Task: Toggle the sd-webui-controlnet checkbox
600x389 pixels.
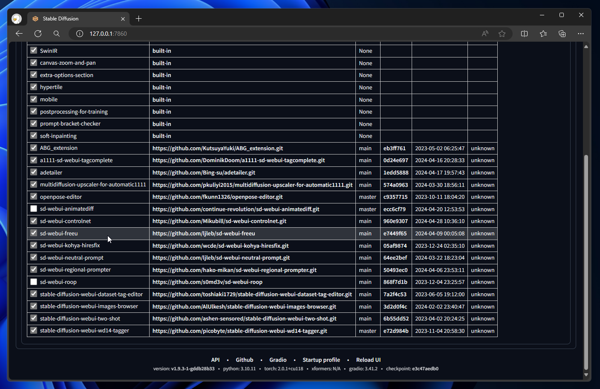Action: [x=34, y=221]
